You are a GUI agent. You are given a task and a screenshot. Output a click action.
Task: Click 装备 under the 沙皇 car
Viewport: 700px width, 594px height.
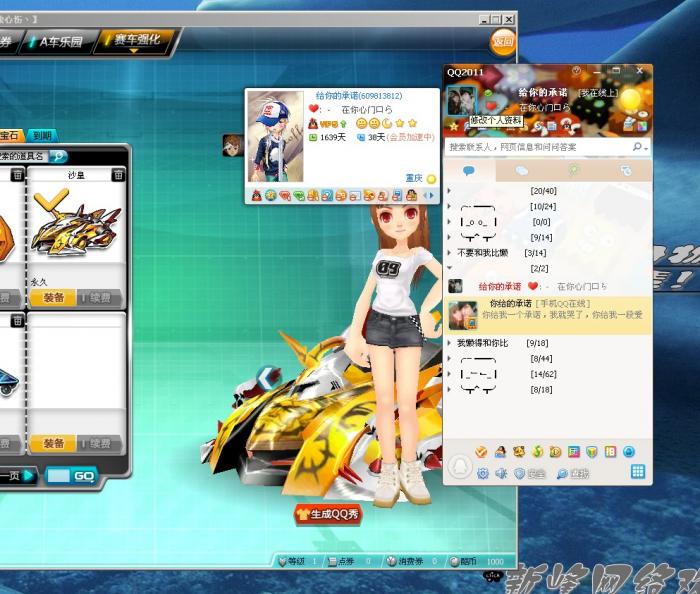point(53,297)
